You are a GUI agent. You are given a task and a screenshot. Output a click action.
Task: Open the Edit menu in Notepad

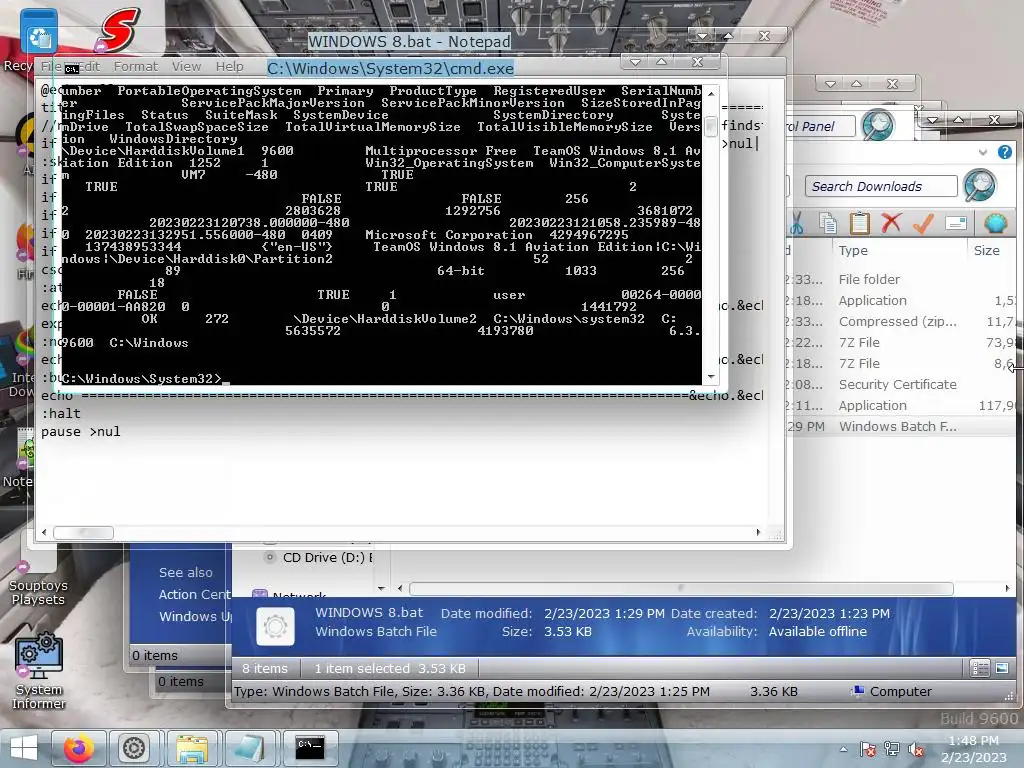(90, 66)
